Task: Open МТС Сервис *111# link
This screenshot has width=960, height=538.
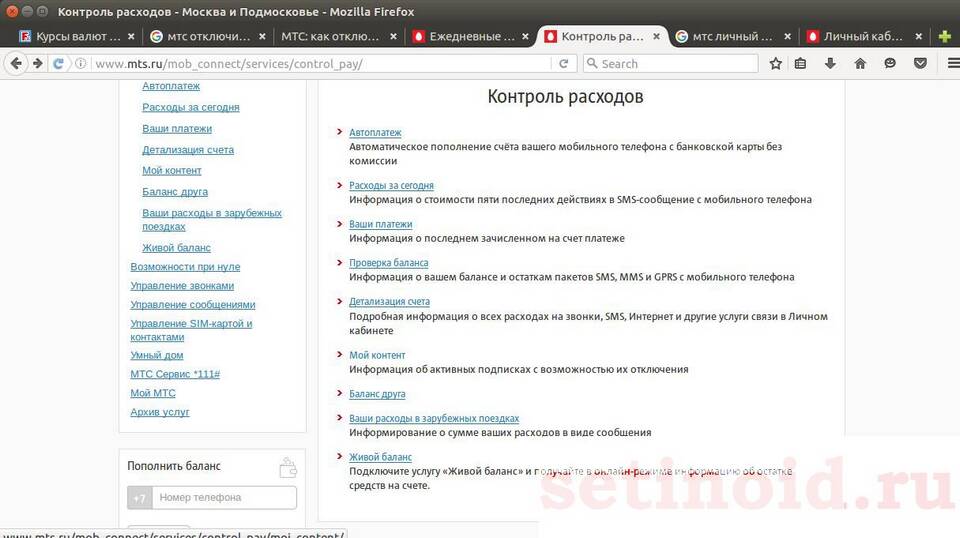Action: coord(175,374)
